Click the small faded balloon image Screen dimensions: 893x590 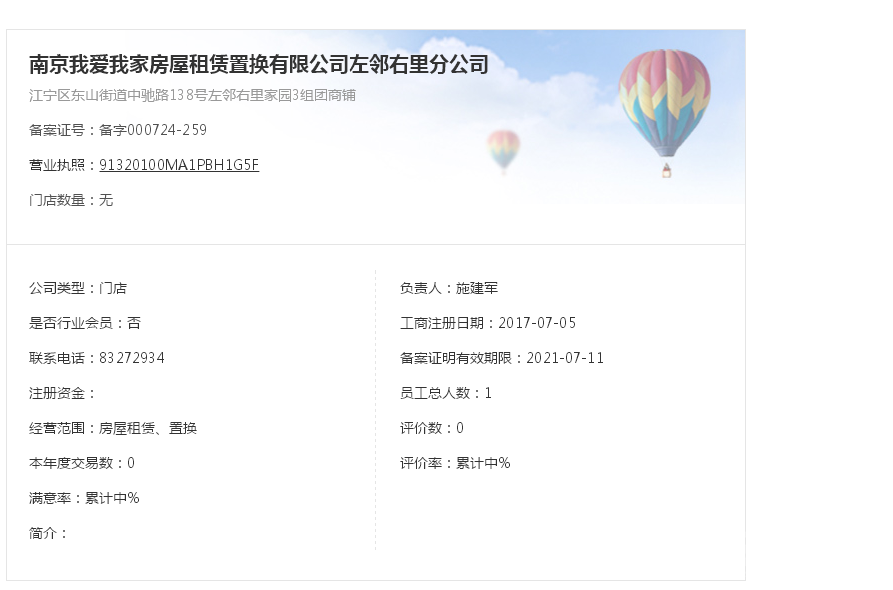(x=503, y=151)
